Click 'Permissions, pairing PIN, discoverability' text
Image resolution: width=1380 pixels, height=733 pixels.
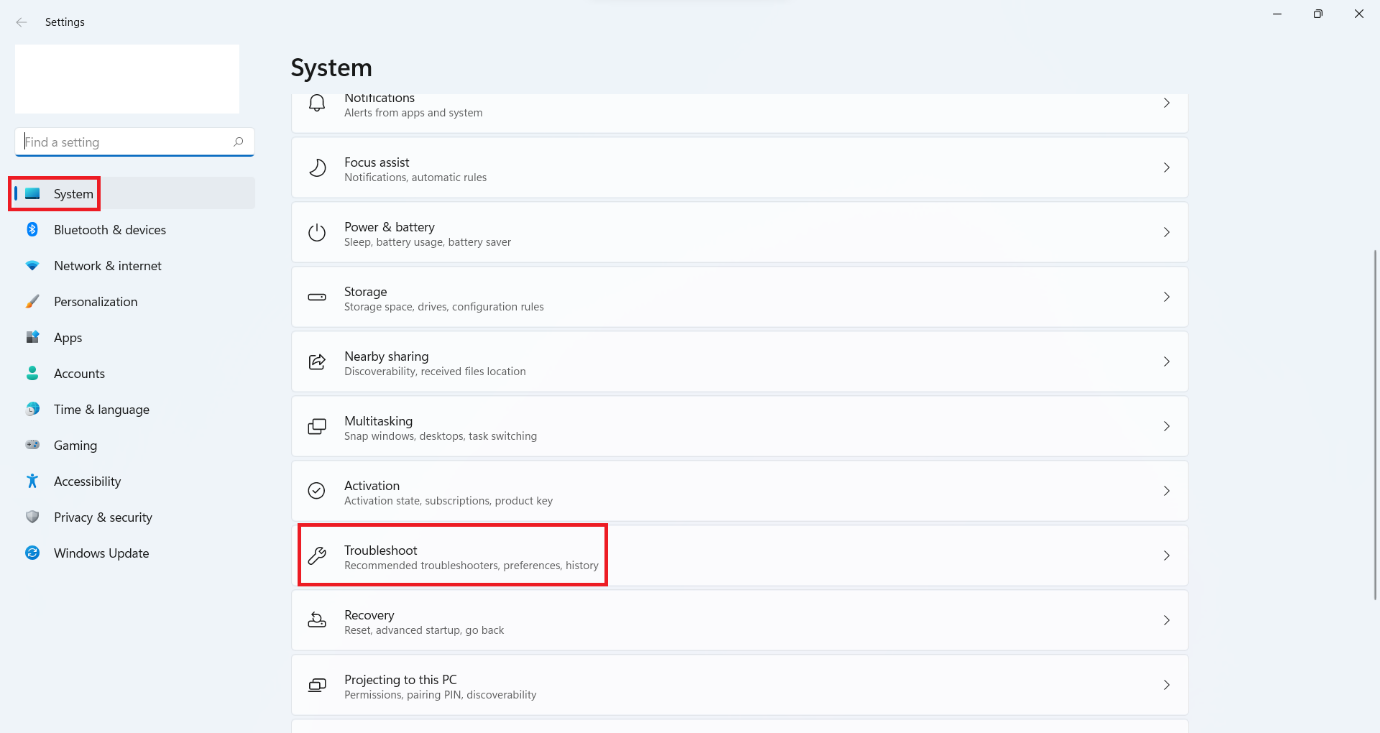pos(440,695)
